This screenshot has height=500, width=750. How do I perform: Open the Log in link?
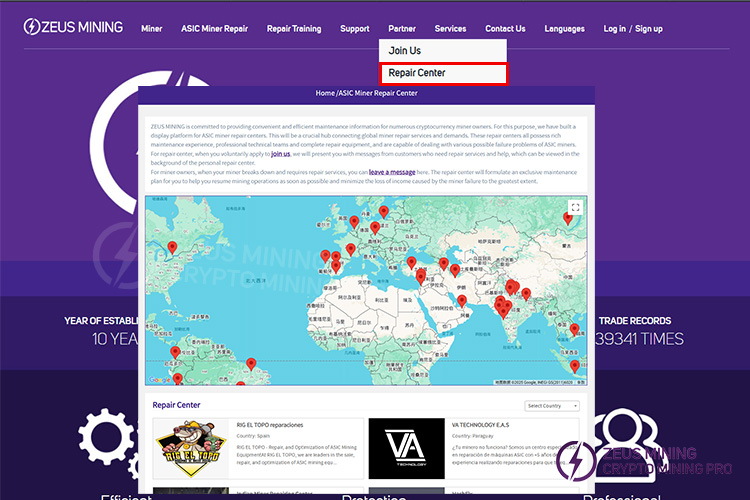click(x=614, y=29)
